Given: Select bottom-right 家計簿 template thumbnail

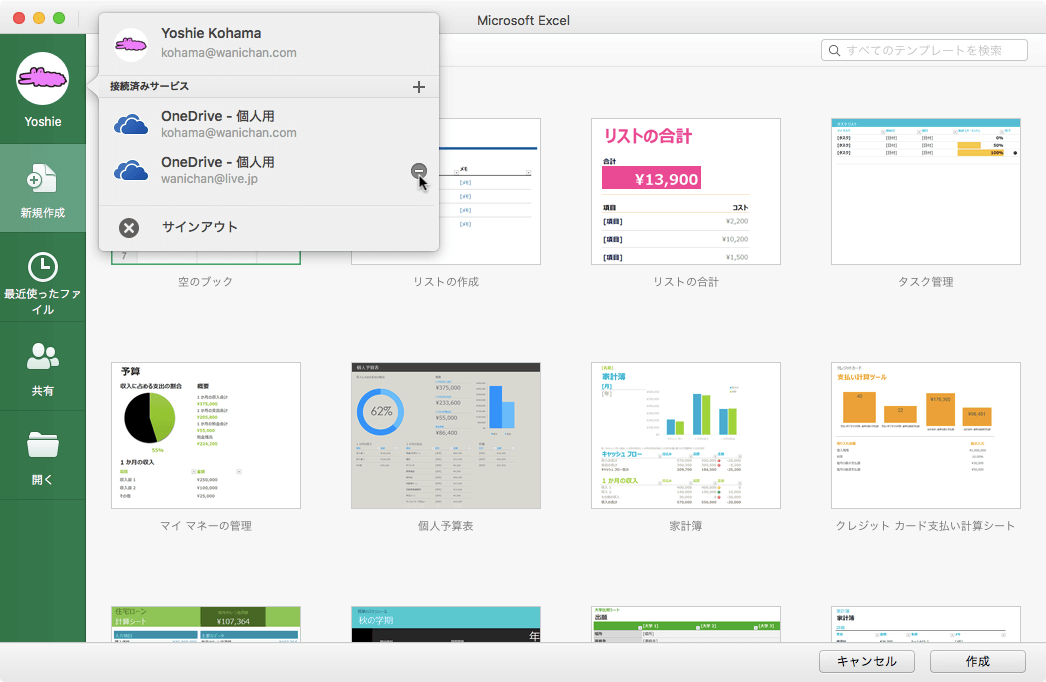Looking at the screenshot, I should (926, 624).
